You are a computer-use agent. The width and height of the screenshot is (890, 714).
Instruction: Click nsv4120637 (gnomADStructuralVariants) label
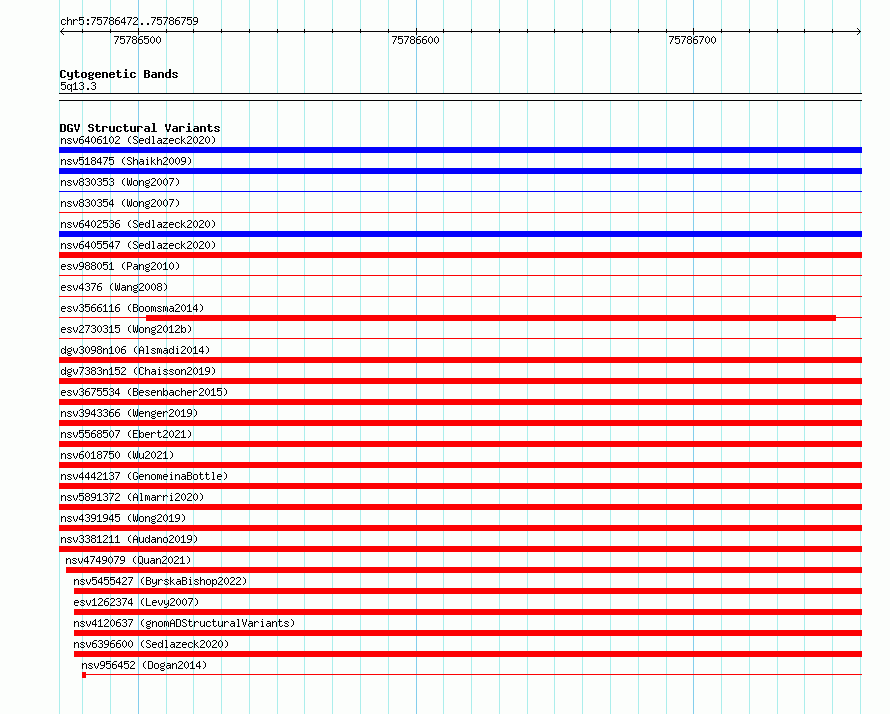click(x=184, y=623)
